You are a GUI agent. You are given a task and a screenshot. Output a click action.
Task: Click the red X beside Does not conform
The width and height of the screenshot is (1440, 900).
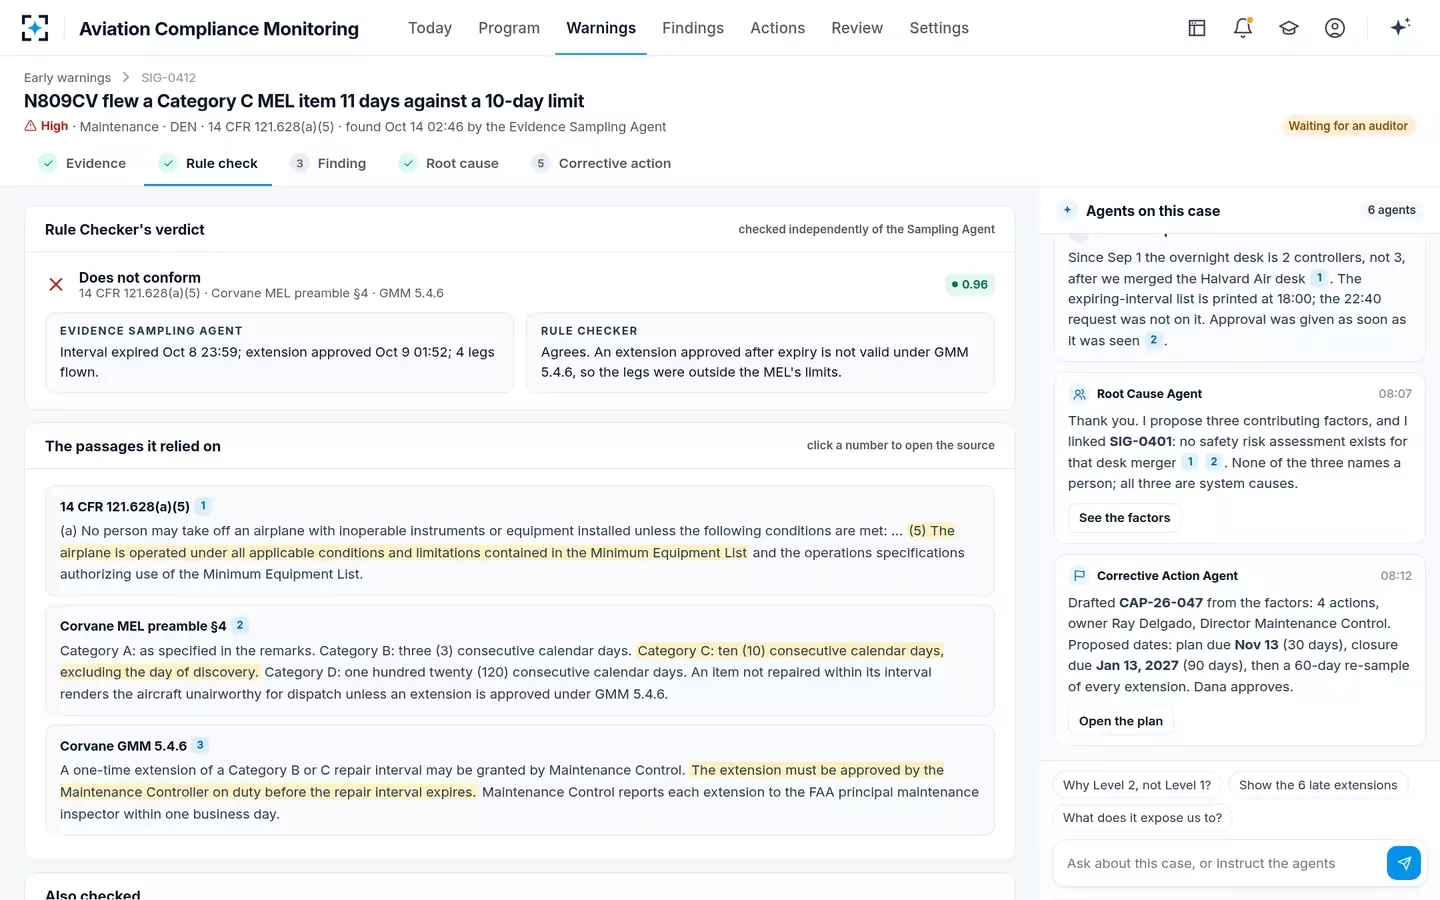56,285
